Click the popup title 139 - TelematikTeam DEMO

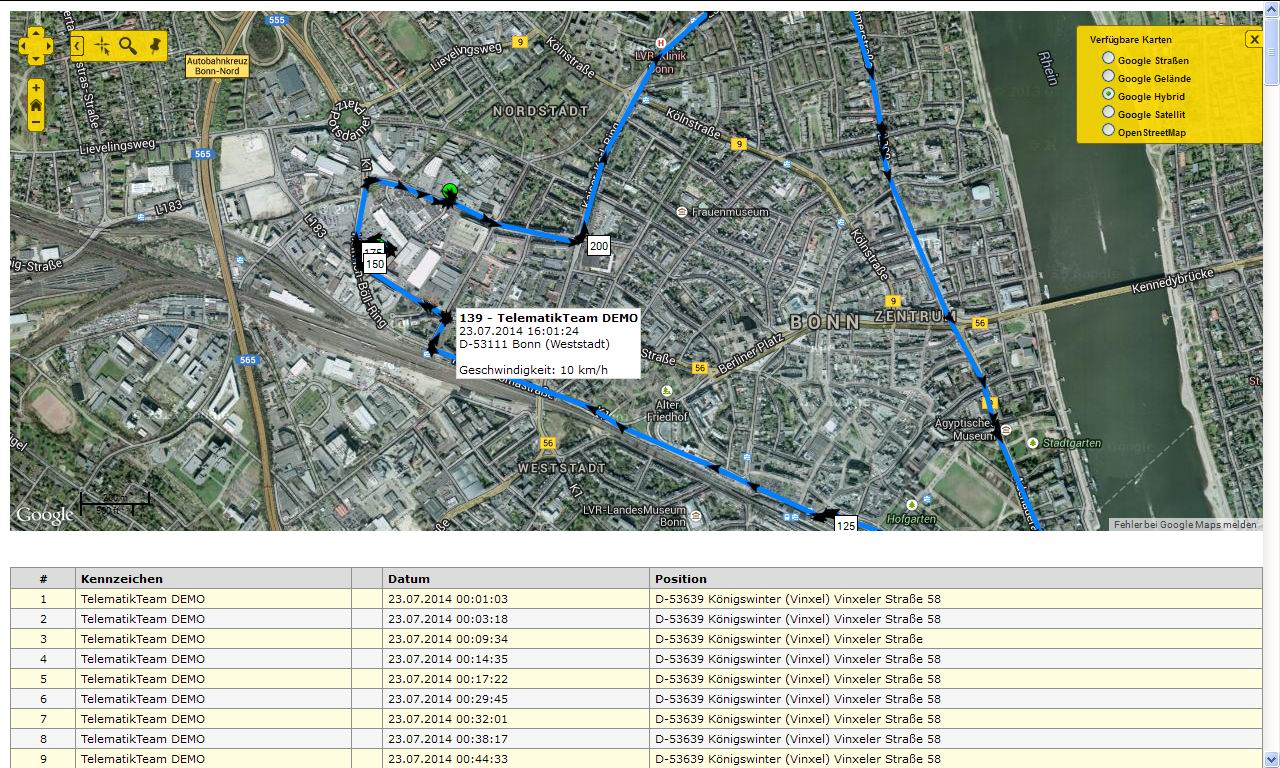548,318
